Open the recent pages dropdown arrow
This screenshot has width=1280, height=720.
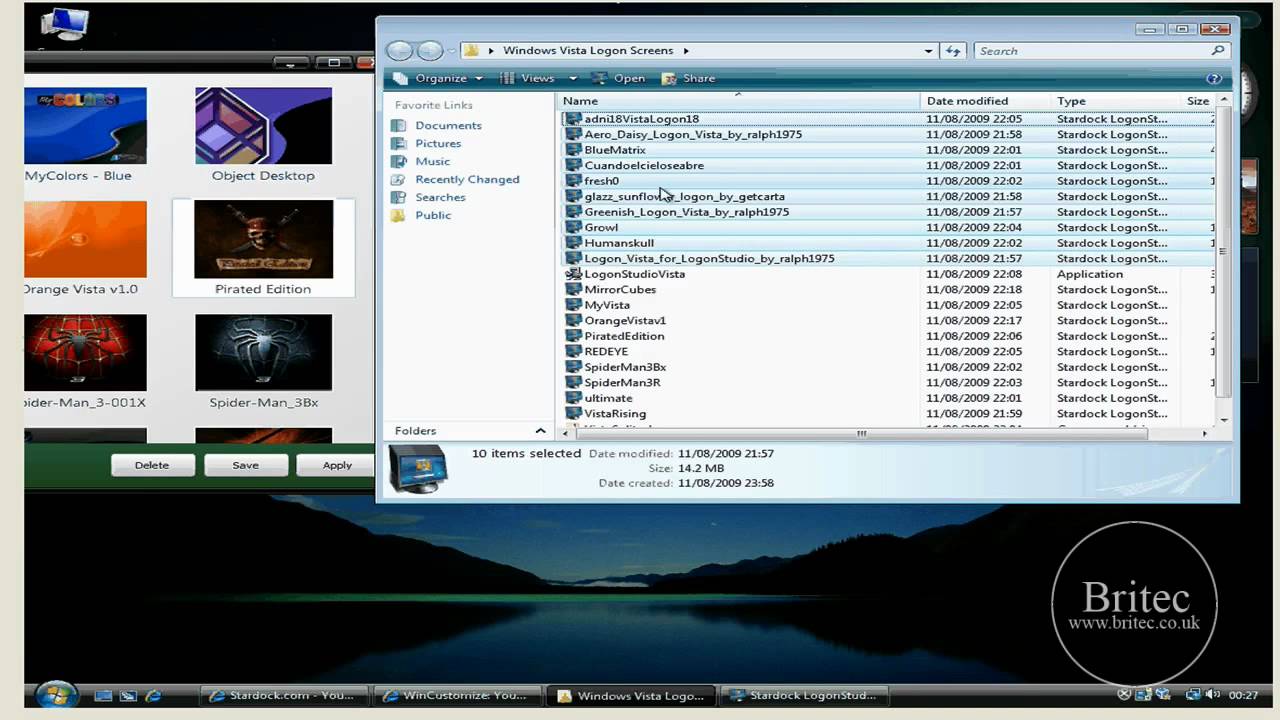pyautogui.click(x=452, y=51)
